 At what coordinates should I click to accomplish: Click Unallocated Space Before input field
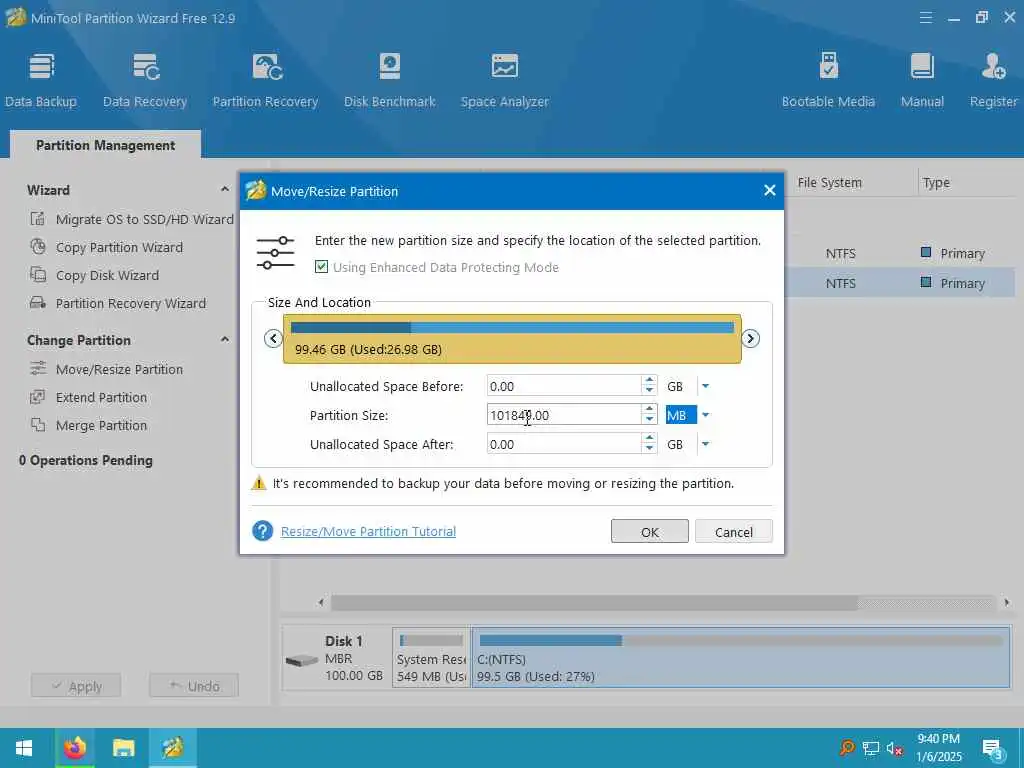[x=564, y=386]
